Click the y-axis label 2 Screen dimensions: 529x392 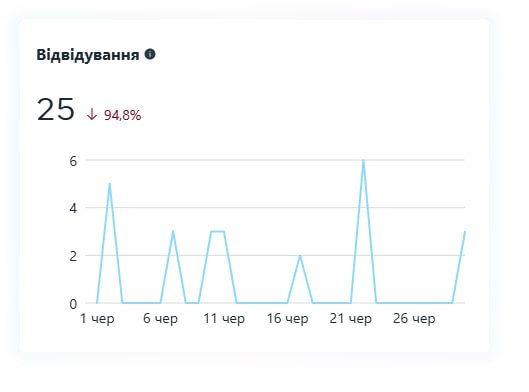73,256
